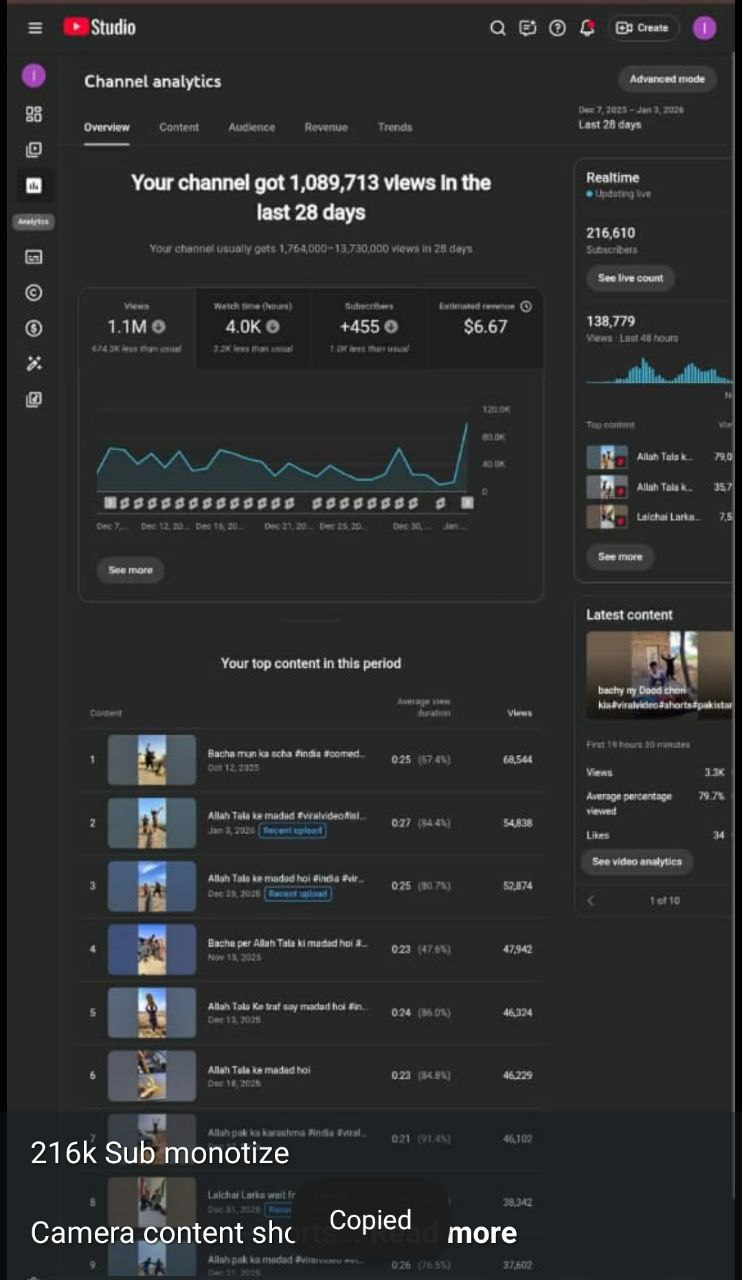Select the Trends tab

[394, 127]
